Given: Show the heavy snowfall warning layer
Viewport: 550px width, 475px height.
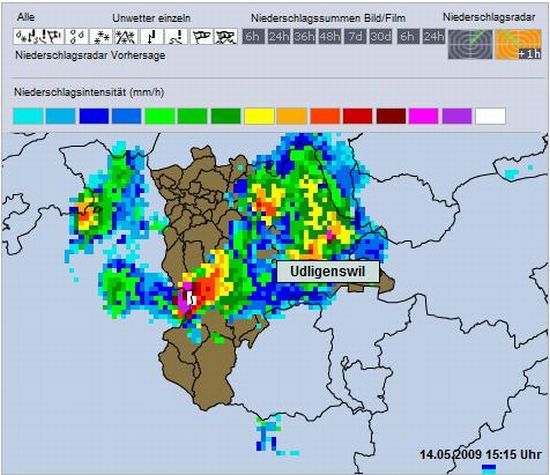Looking at the screenshot, I should pos(125,36).
